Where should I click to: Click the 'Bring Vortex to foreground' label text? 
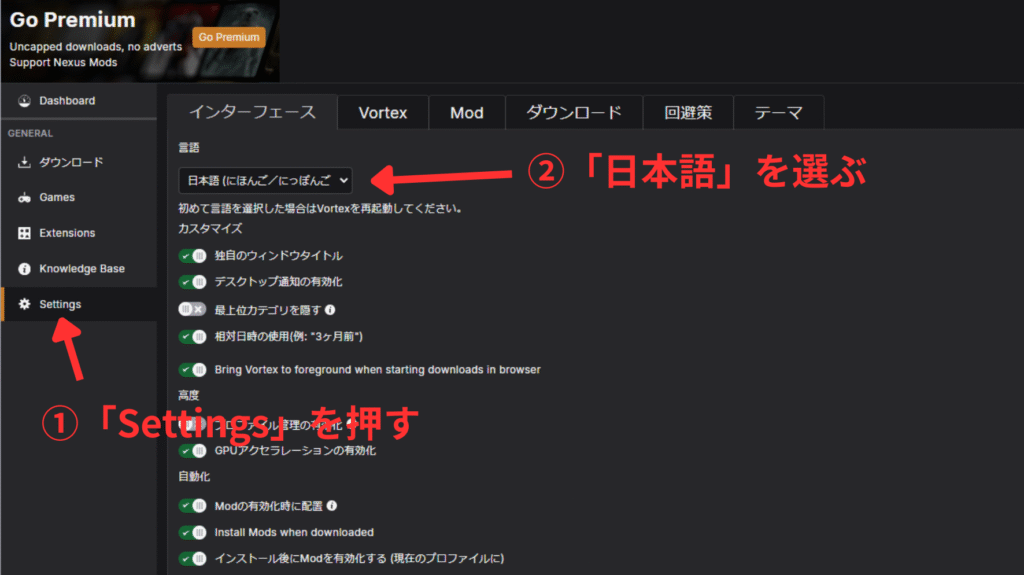(377, 370)
